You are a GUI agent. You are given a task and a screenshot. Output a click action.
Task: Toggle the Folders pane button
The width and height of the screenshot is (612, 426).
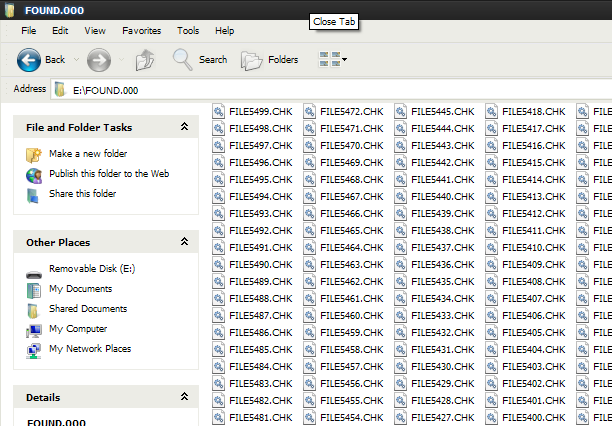[x=270, y=60]
